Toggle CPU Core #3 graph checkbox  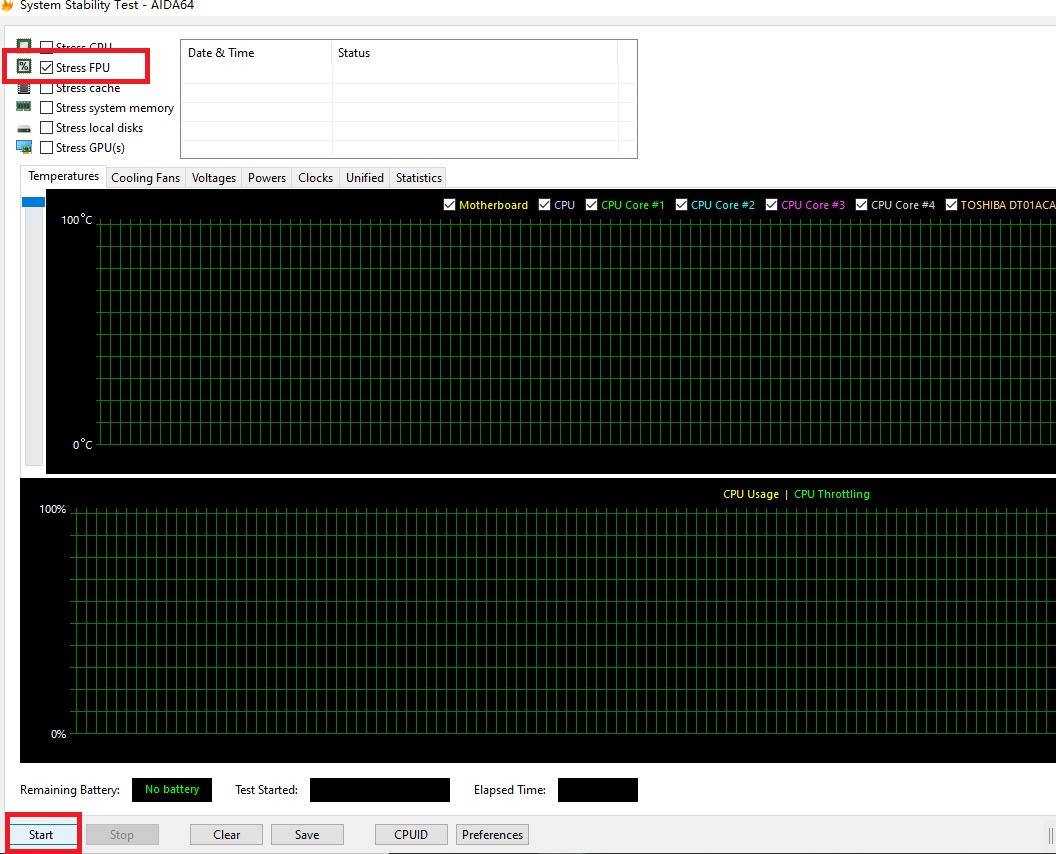pyautogui.click(x=771, y=205)
